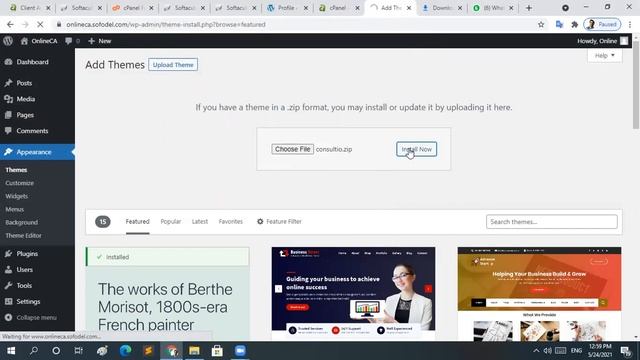Open Cortana circle on taskbar
Viewport: 640px width, 360px height.
point(56,351)
